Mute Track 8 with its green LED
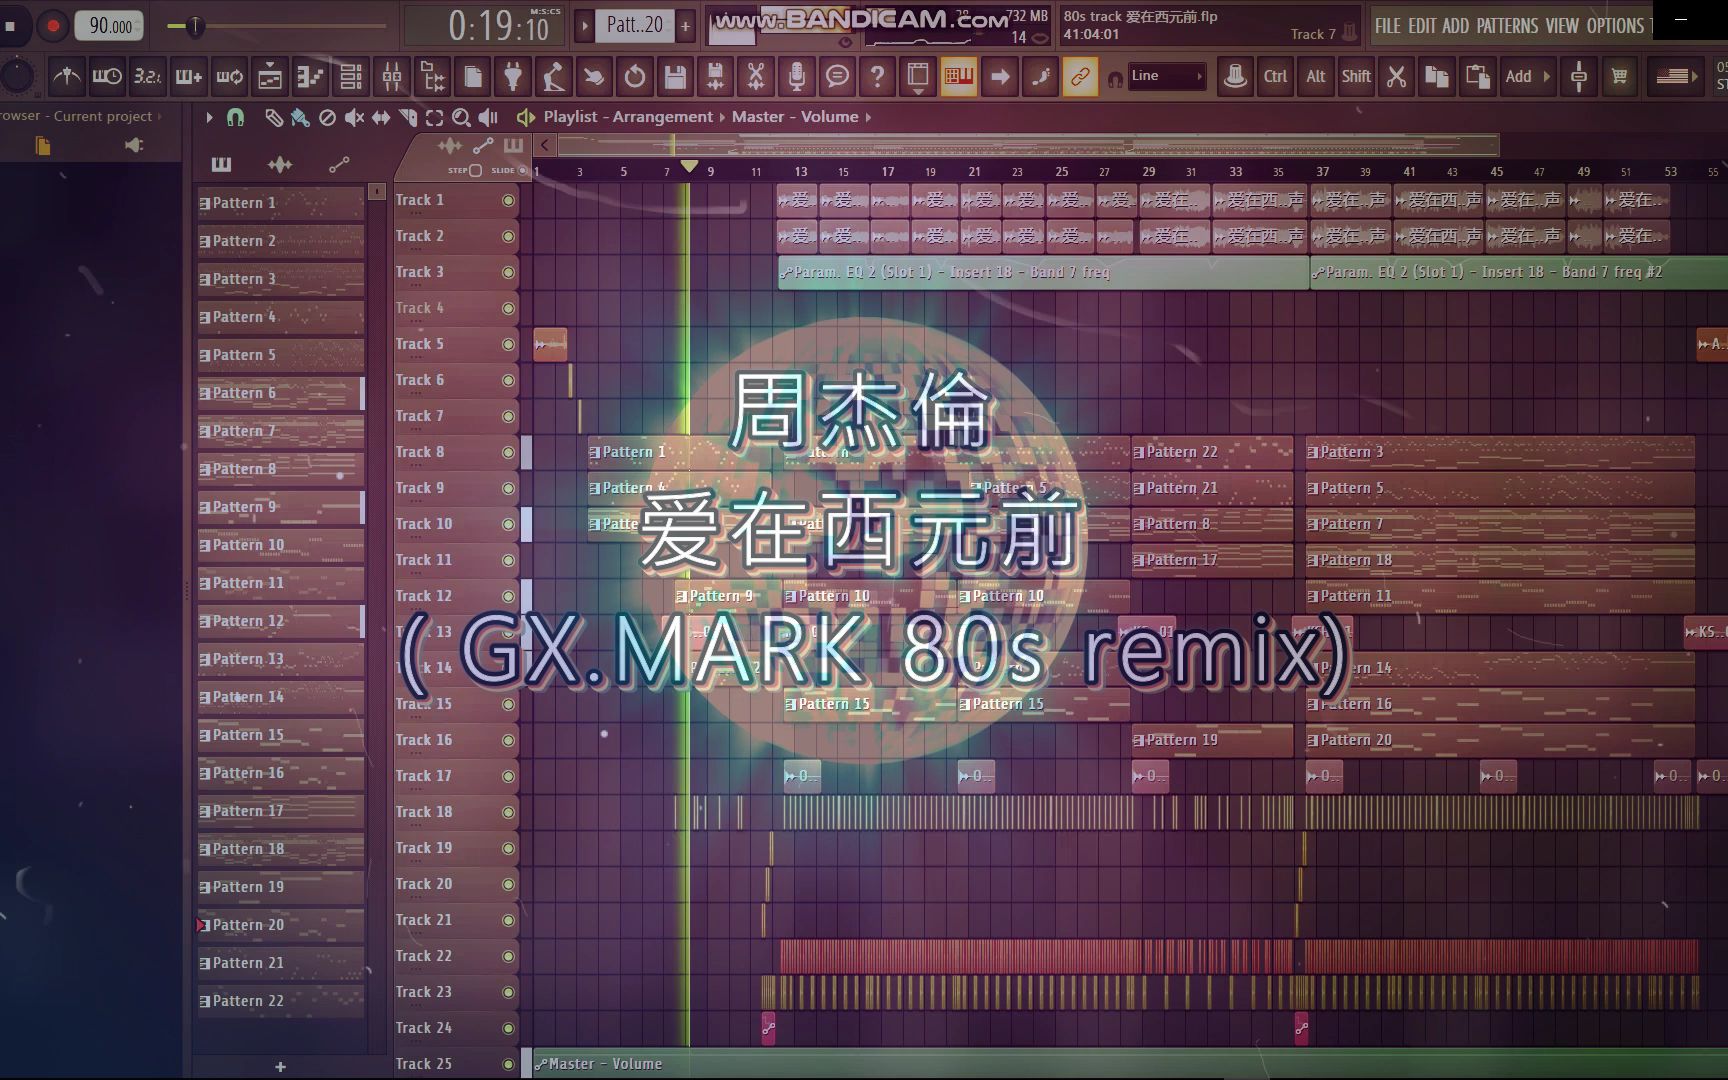This screenshot has width=1728, height=1080. [508, 452]
